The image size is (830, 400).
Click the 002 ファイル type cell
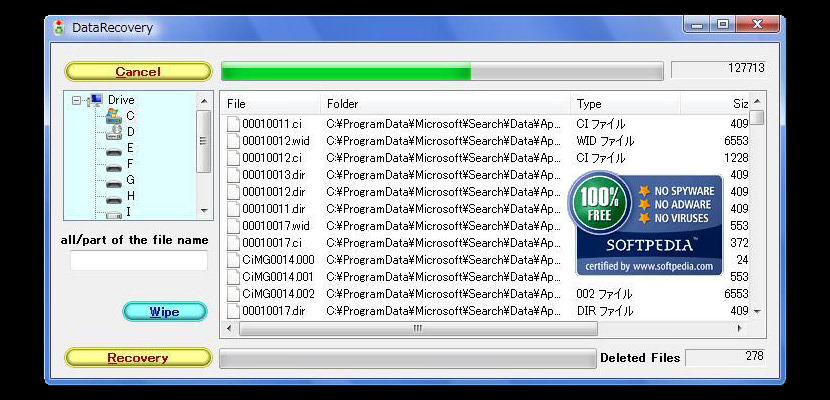604,294
